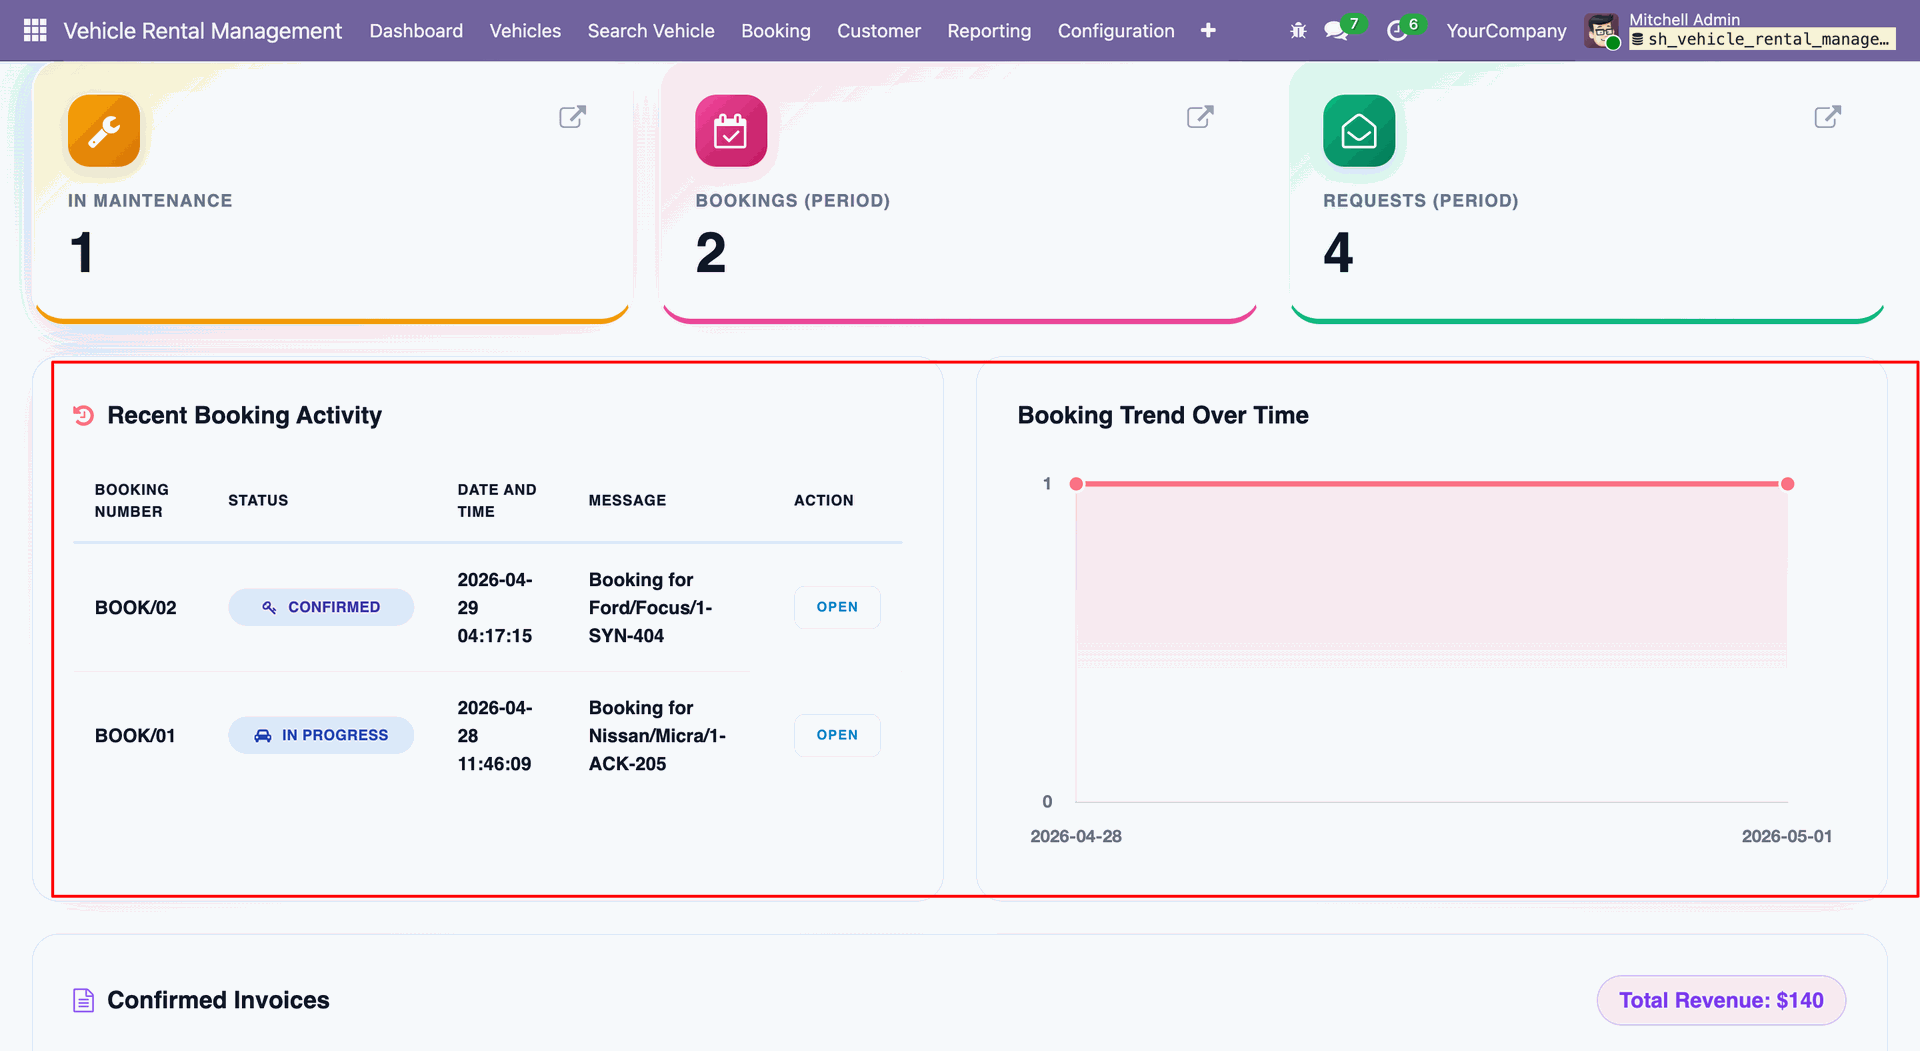Click the pink calendar bookings icon
The image size is (1920, 1051).
(x=731, y=131)
